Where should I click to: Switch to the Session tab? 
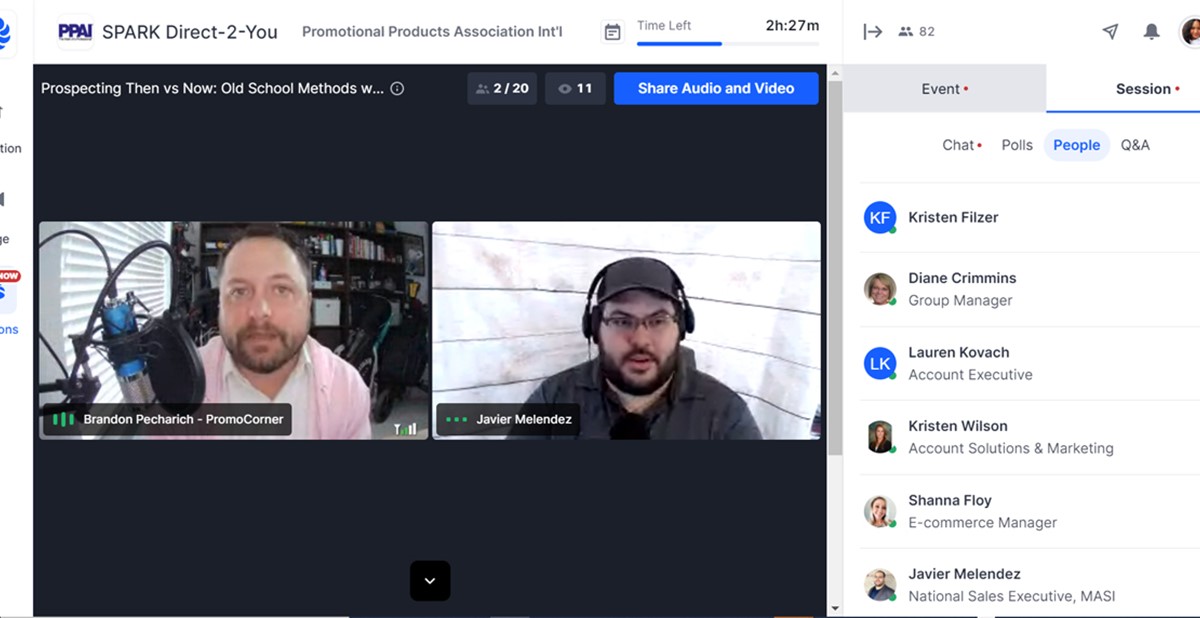tap(1142, 89)
